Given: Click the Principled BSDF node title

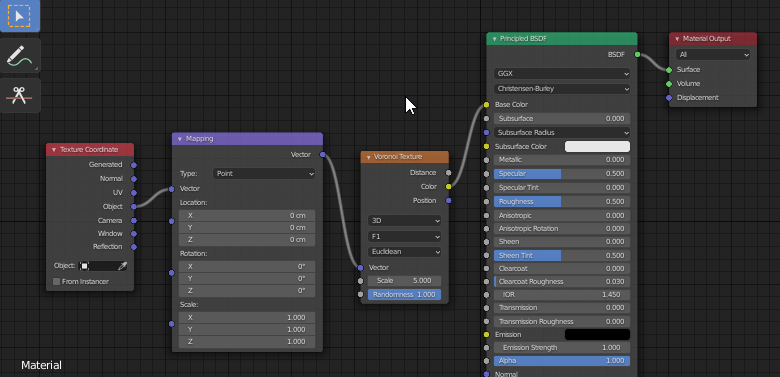Looking at the screenshot, I should click(523, 39).
